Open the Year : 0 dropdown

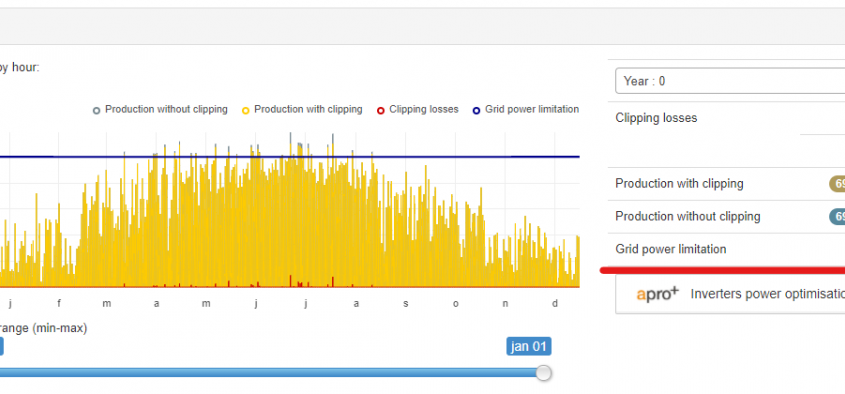(x=730, y=81)
